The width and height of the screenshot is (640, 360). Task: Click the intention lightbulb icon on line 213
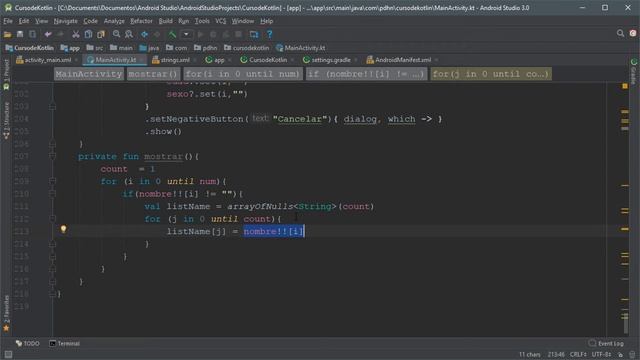tap(63, 229)
